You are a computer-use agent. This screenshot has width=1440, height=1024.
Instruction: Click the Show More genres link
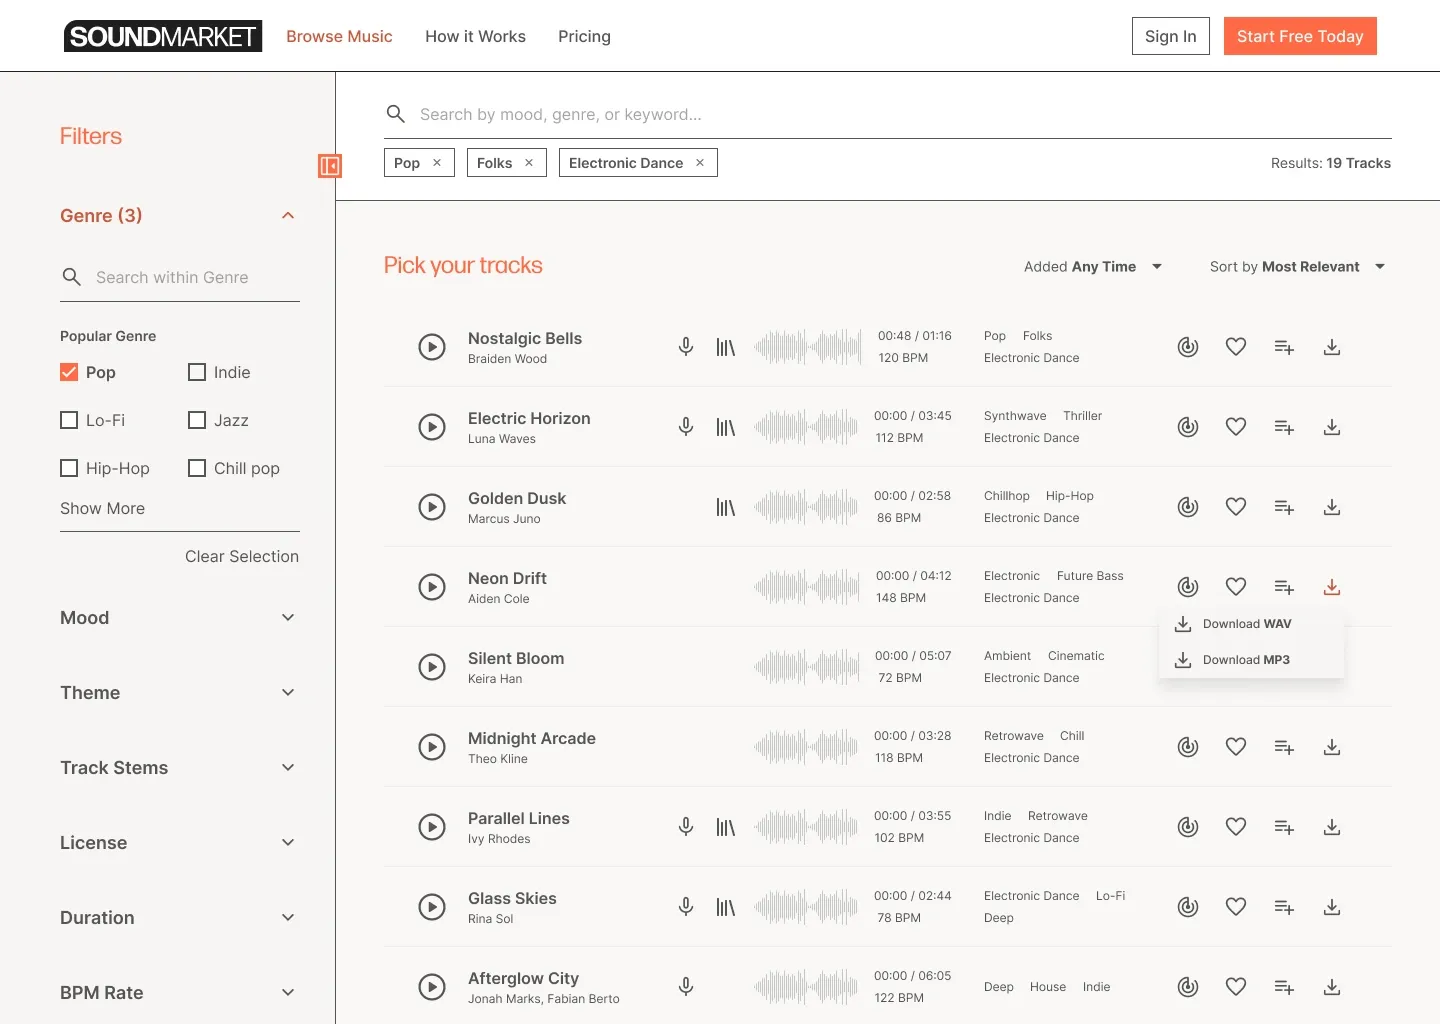102,508
